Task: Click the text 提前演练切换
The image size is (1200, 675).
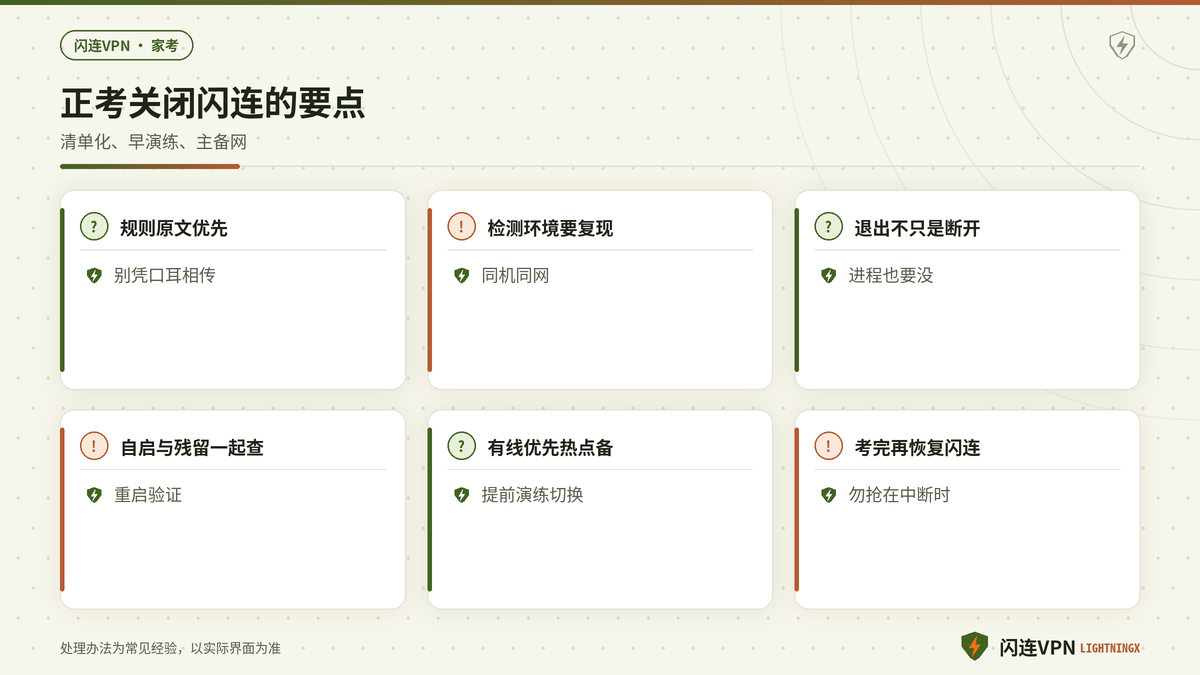Action: tap(532, 495)
